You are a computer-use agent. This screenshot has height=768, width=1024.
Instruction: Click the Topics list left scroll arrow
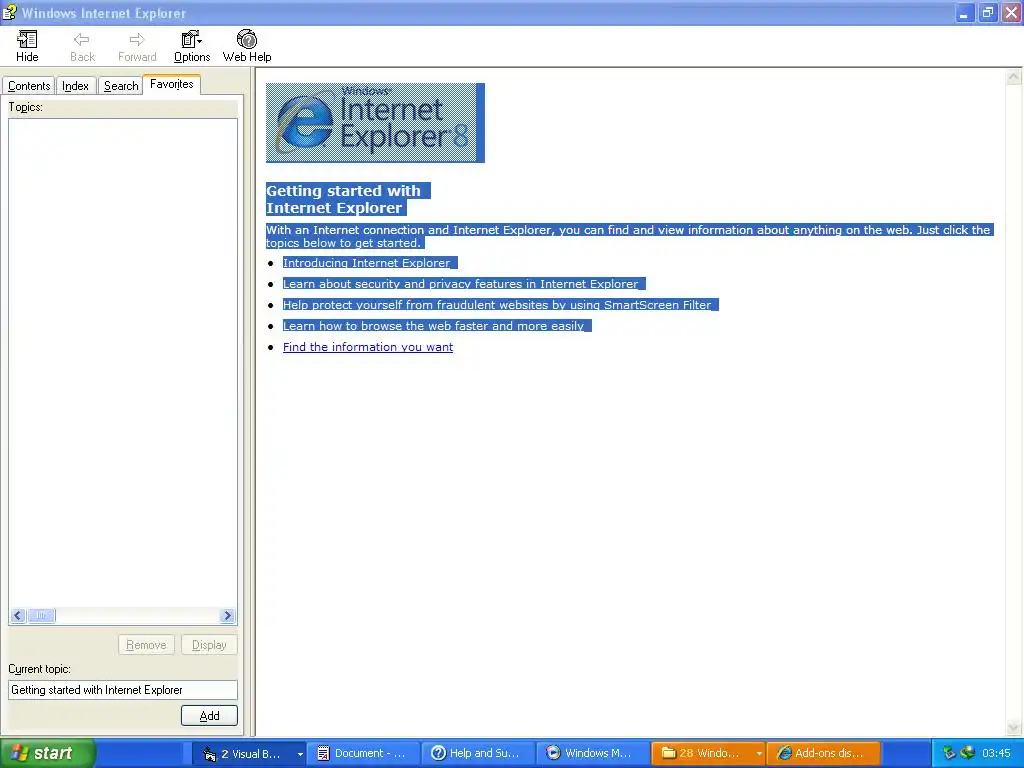(18, 615)
